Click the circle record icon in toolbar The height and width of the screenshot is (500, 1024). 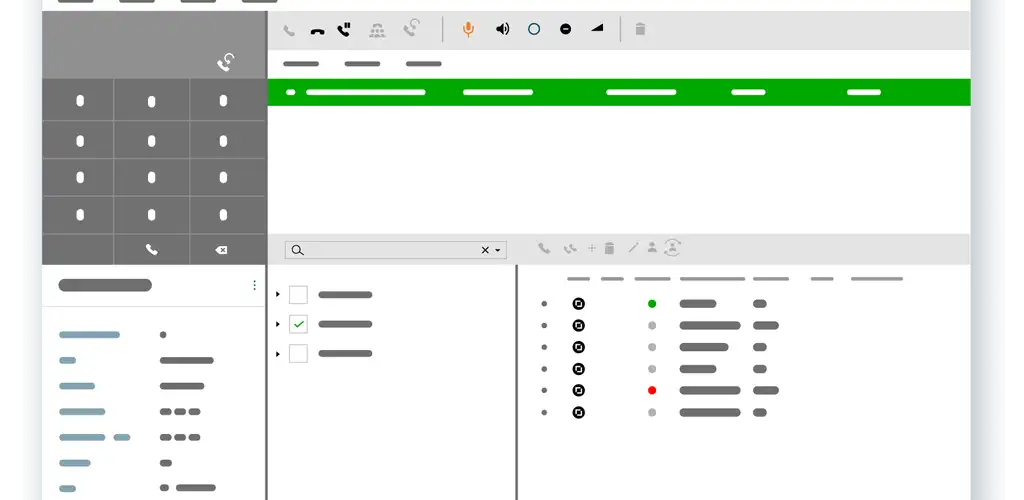point(534,30)
